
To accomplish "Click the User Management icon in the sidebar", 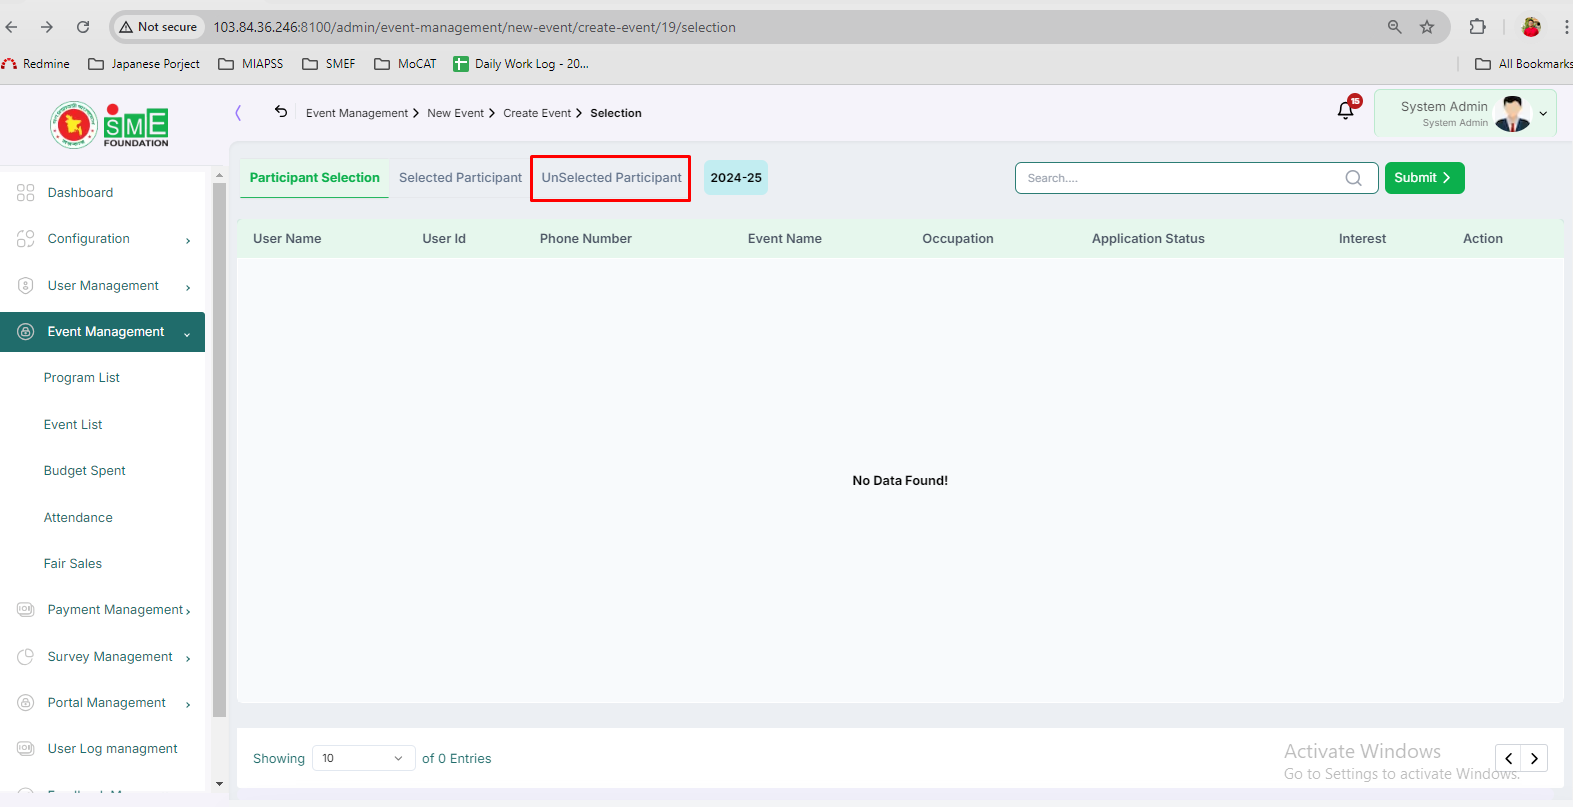I will (x=26, y=286).
